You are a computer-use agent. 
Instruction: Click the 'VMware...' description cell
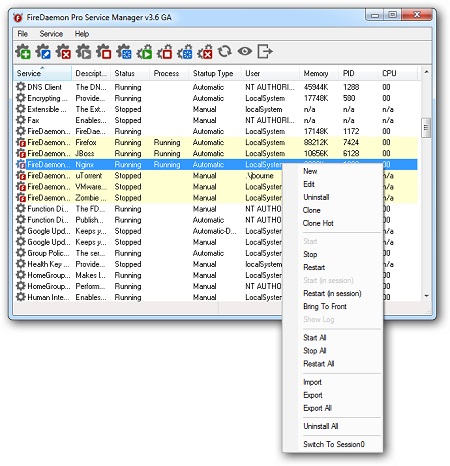(91, 187)
